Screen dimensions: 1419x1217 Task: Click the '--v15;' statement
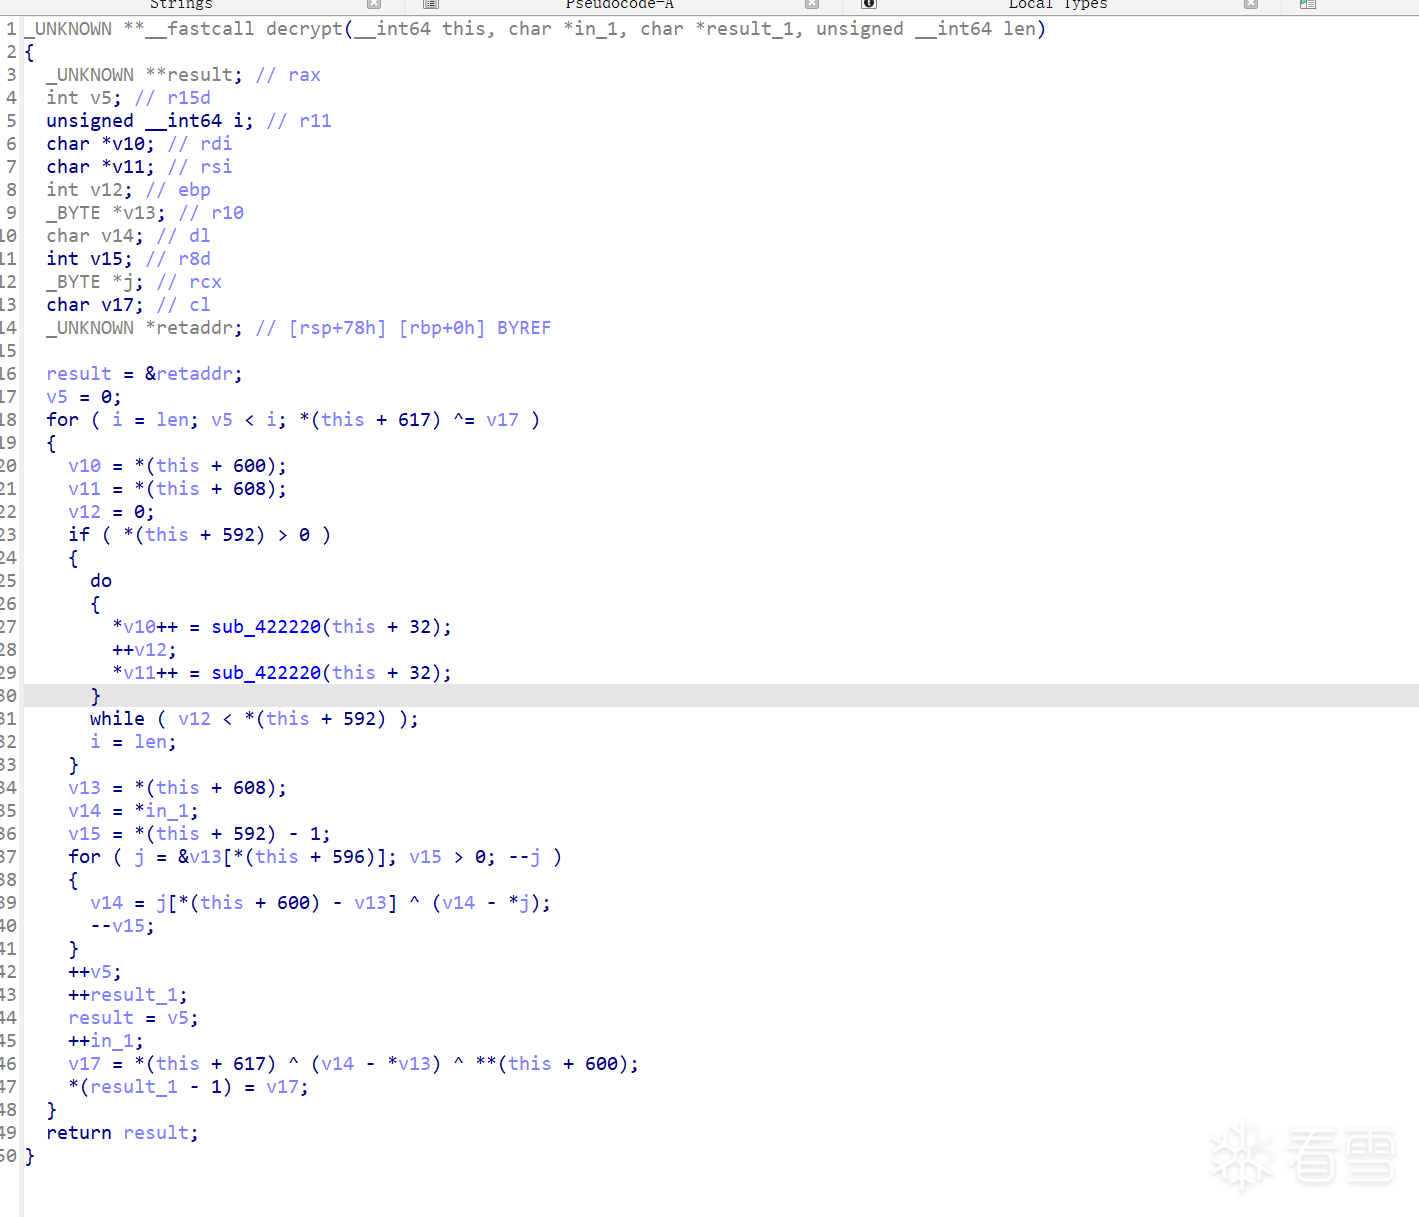click(x=122, y=926)
